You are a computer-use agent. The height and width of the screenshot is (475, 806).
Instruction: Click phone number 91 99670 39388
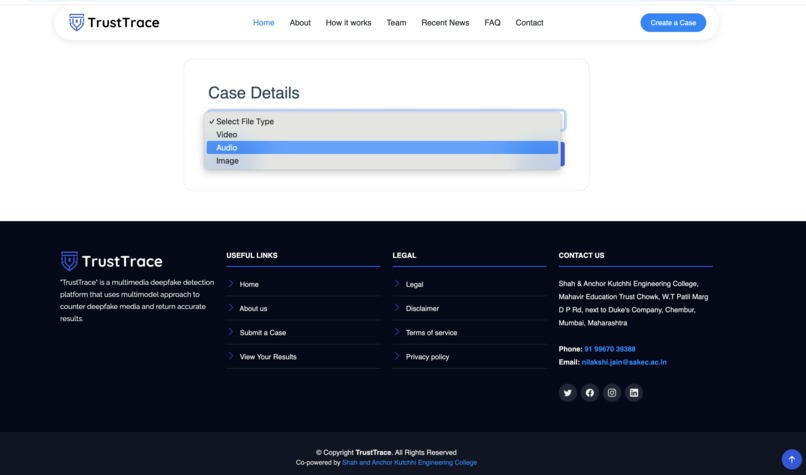[610, 349]
